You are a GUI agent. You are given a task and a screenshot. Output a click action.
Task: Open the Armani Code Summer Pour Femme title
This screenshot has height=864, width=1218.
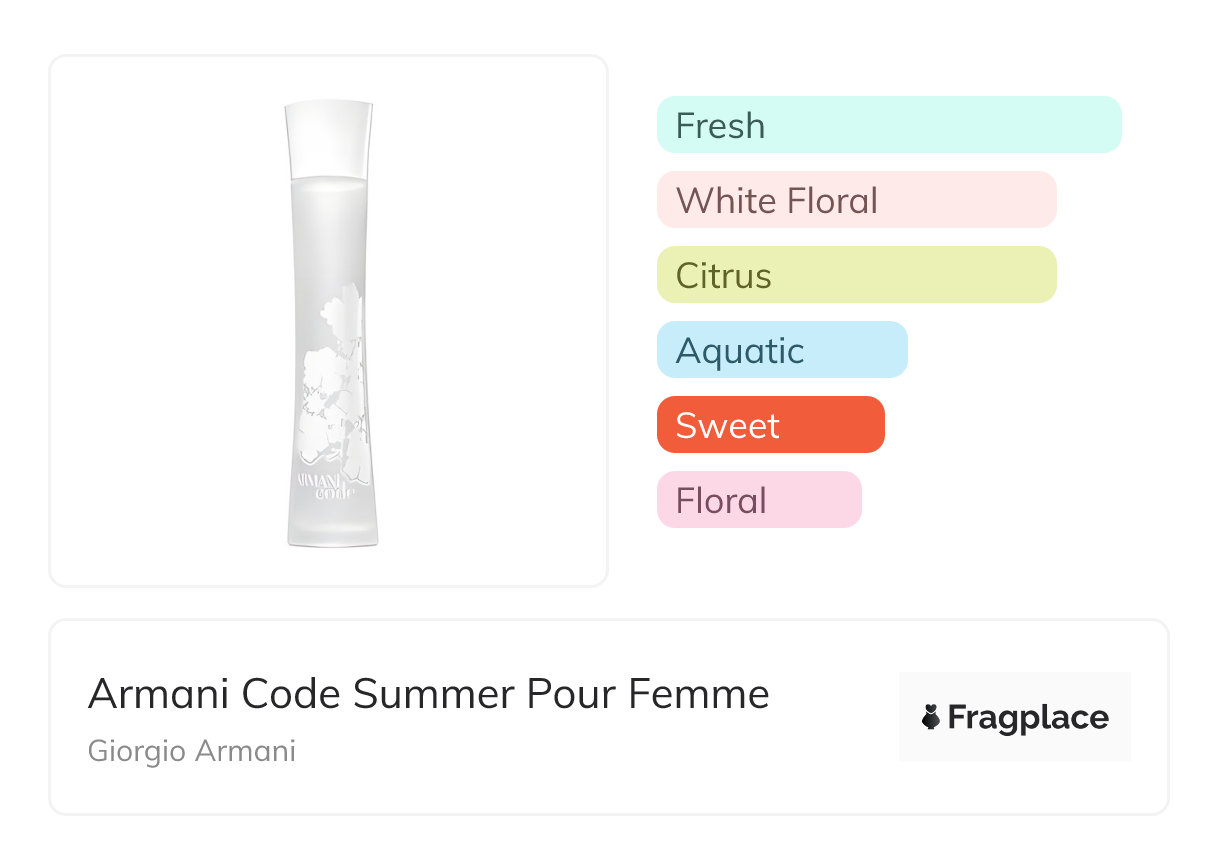(428, 694)
